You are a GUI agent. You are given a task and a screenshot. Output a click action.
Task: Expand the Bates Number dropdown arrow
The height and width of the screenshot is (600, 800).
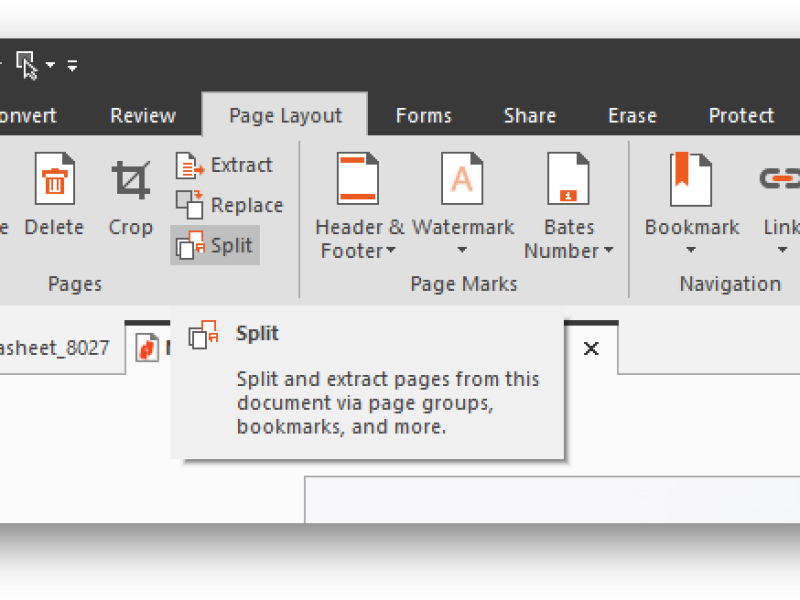pyautogui.click(x=608, y=251)
